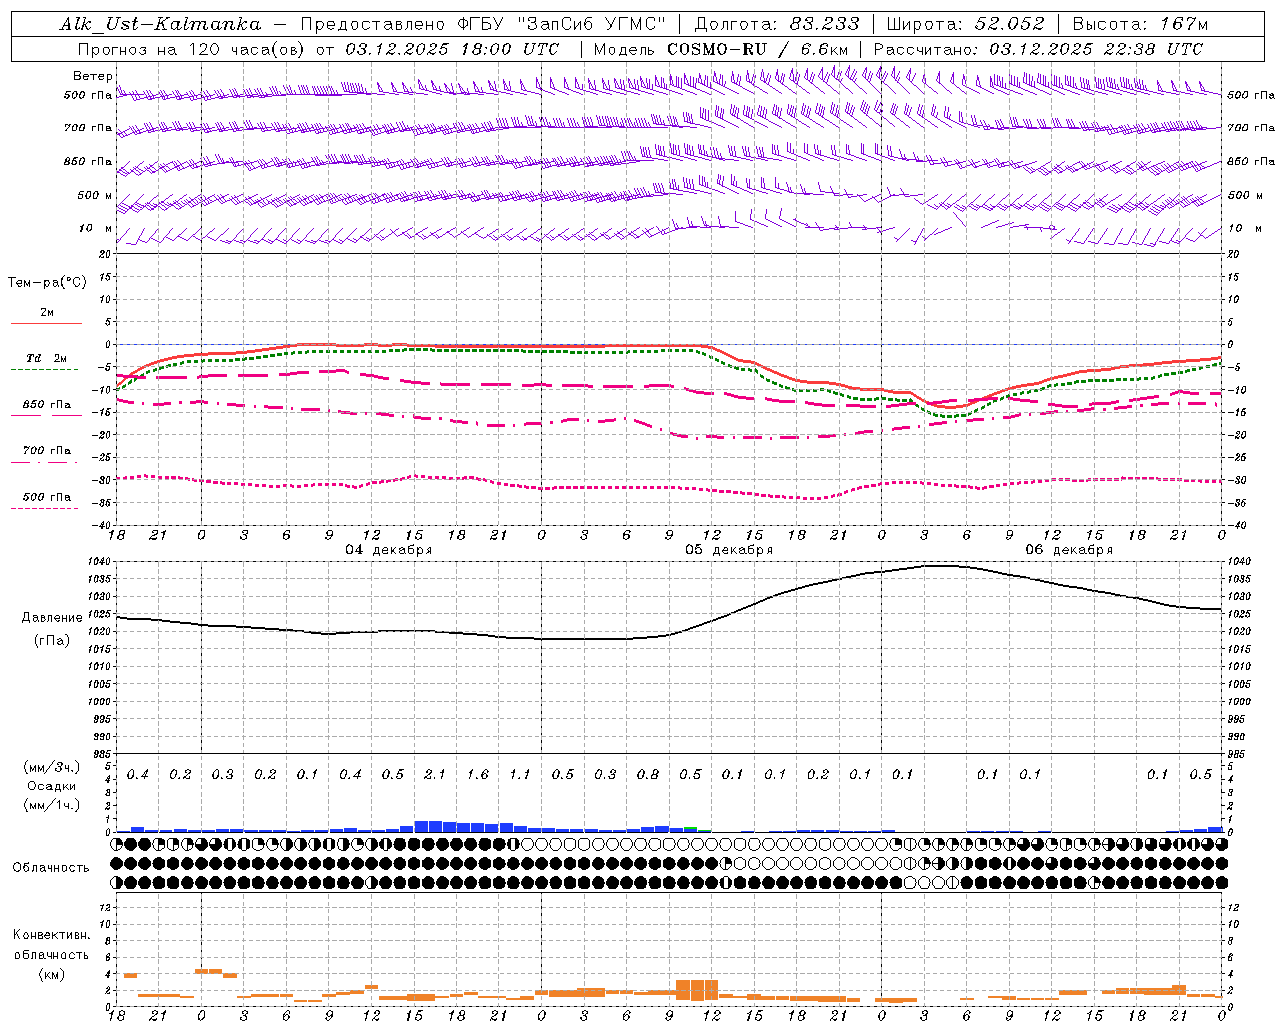Click the station name Alk_Ust-Kalmanka
1280x1024 pixels.
[160, 24]
